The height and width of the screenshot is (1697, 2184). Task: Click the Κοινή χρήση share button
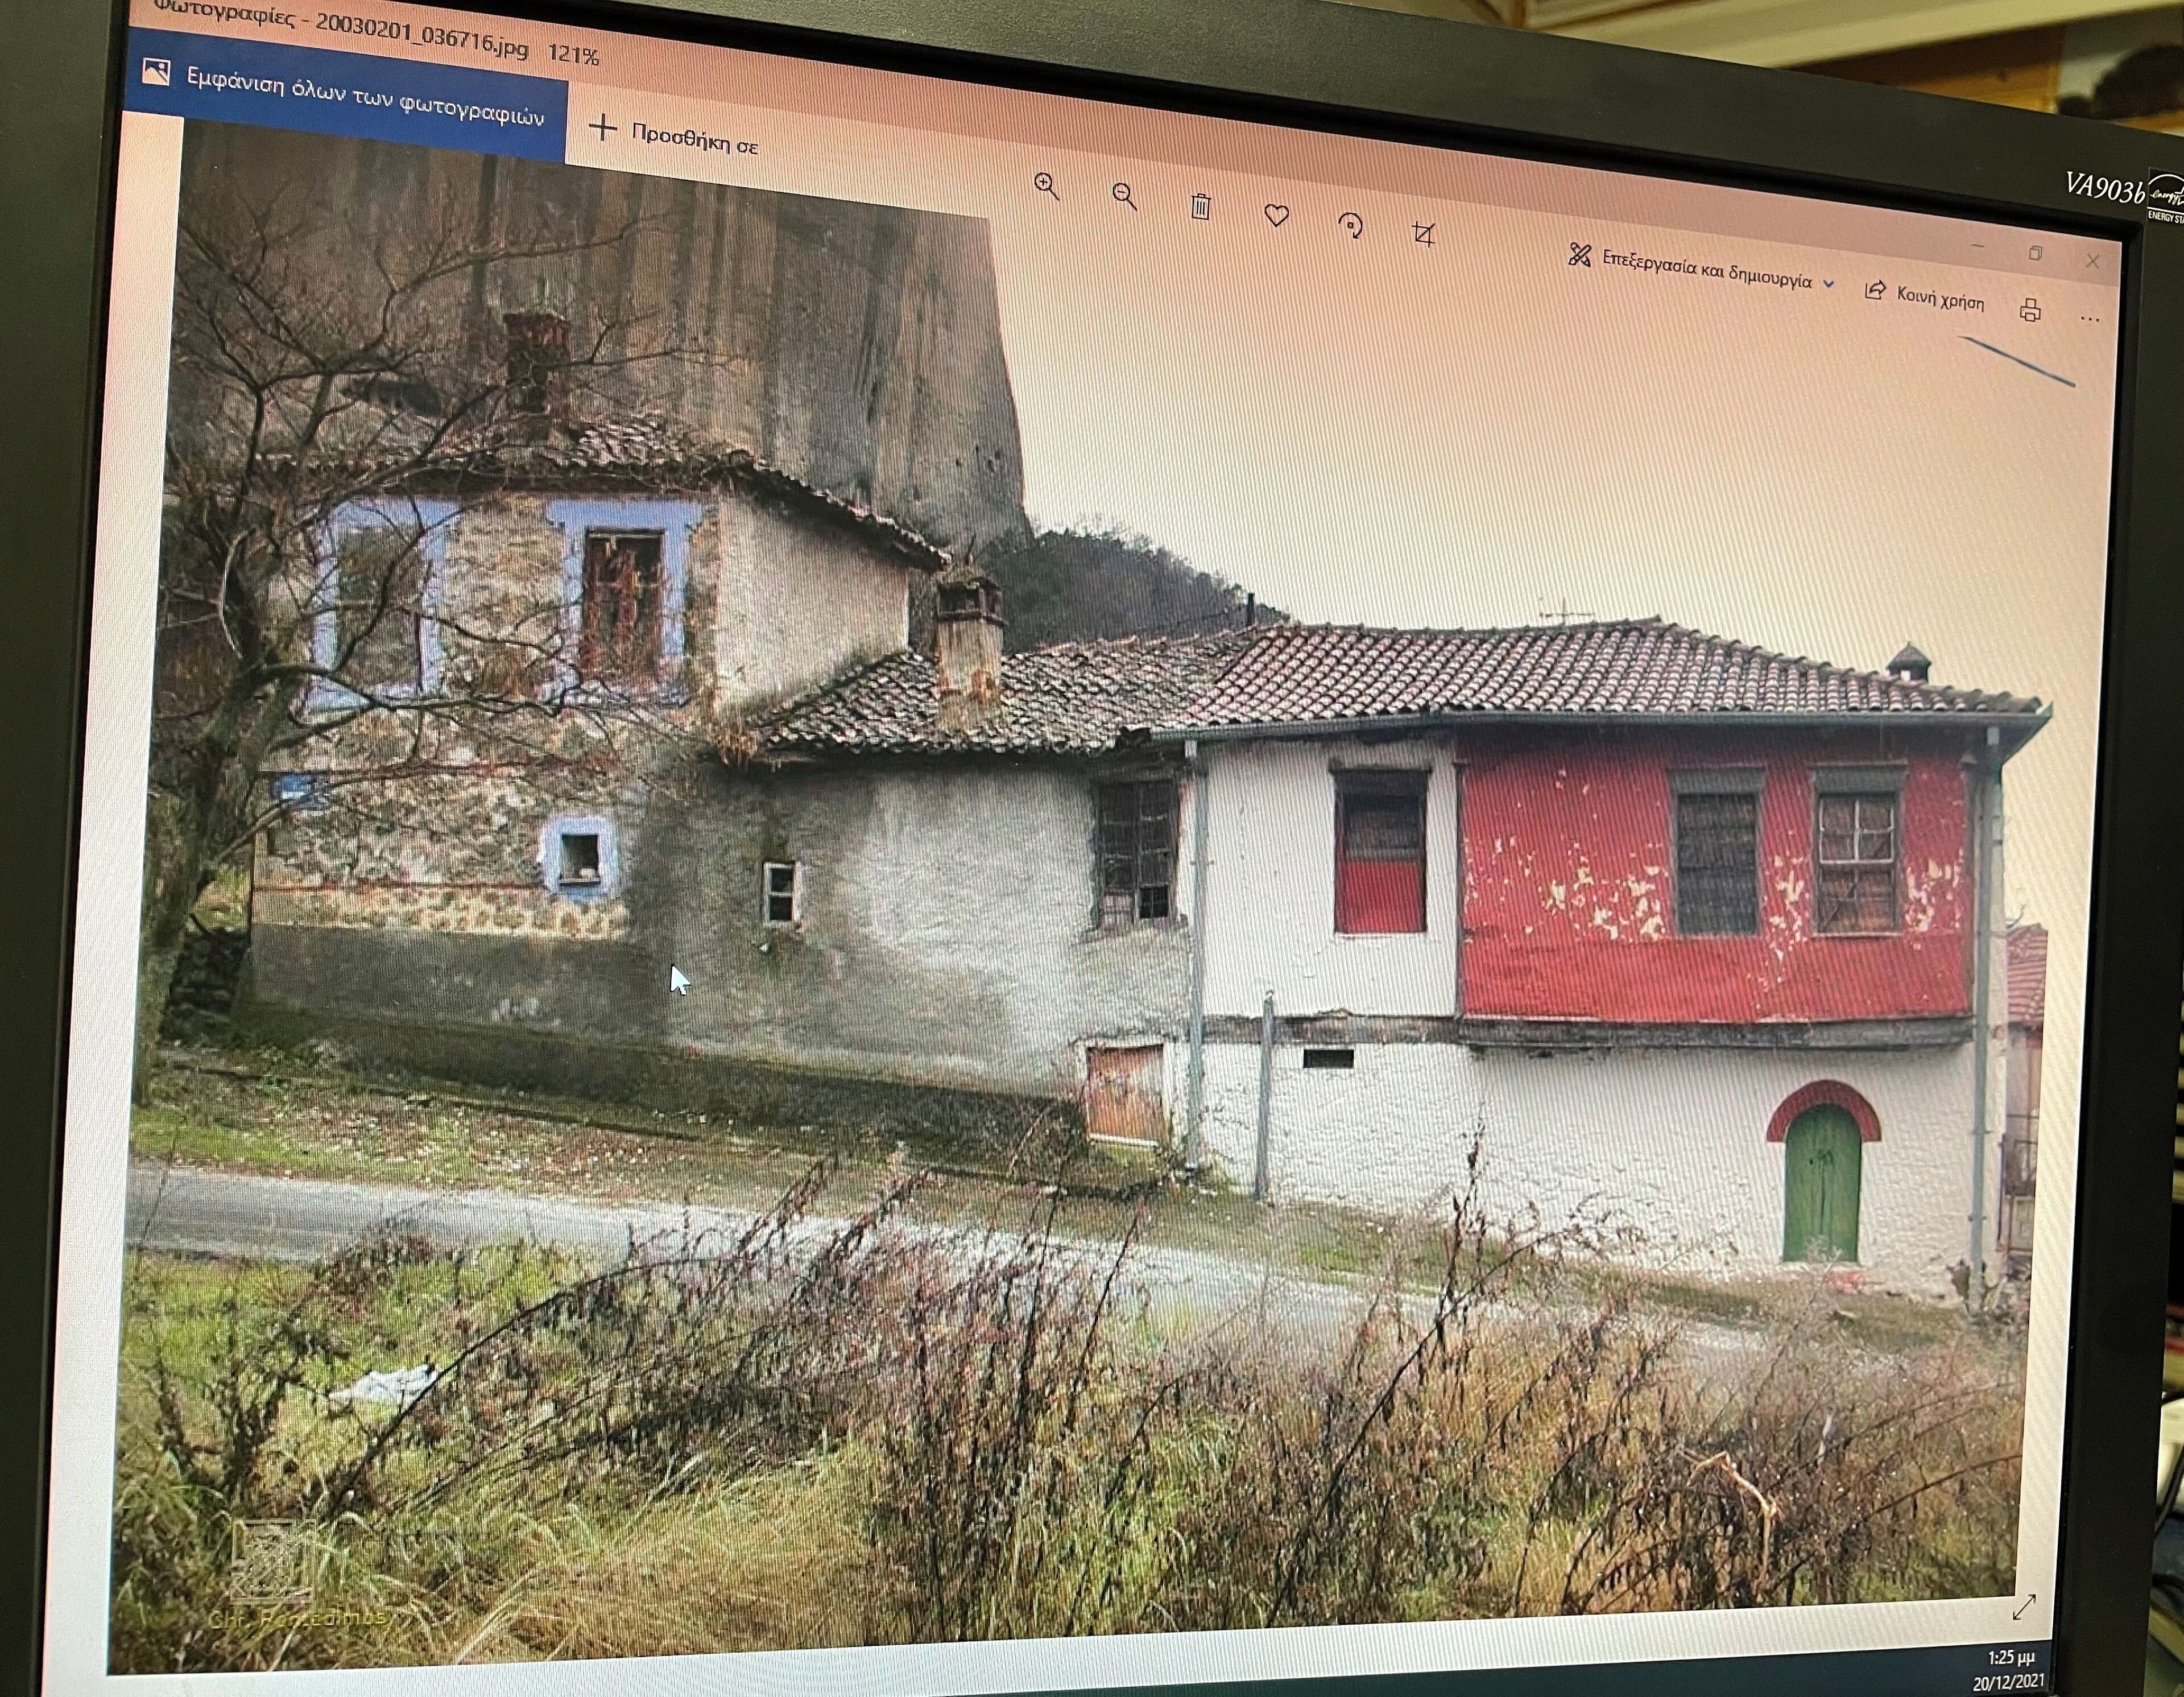pos(1925,297)
